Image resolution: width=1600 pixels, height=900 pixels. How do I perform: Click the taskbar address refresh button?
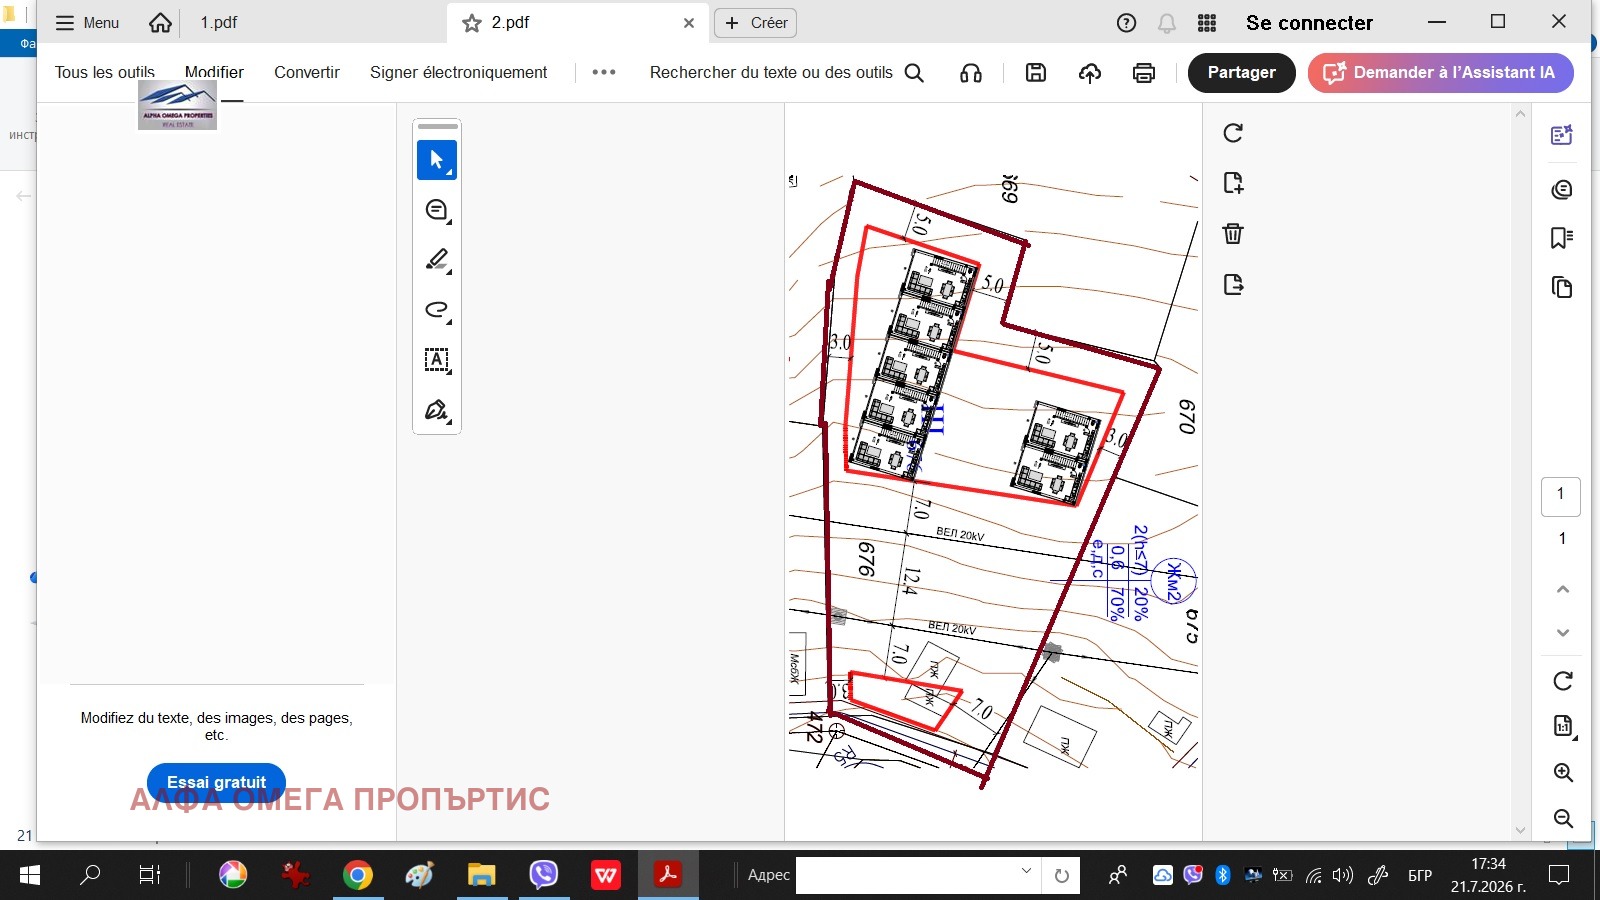(x=1061, y=875)
